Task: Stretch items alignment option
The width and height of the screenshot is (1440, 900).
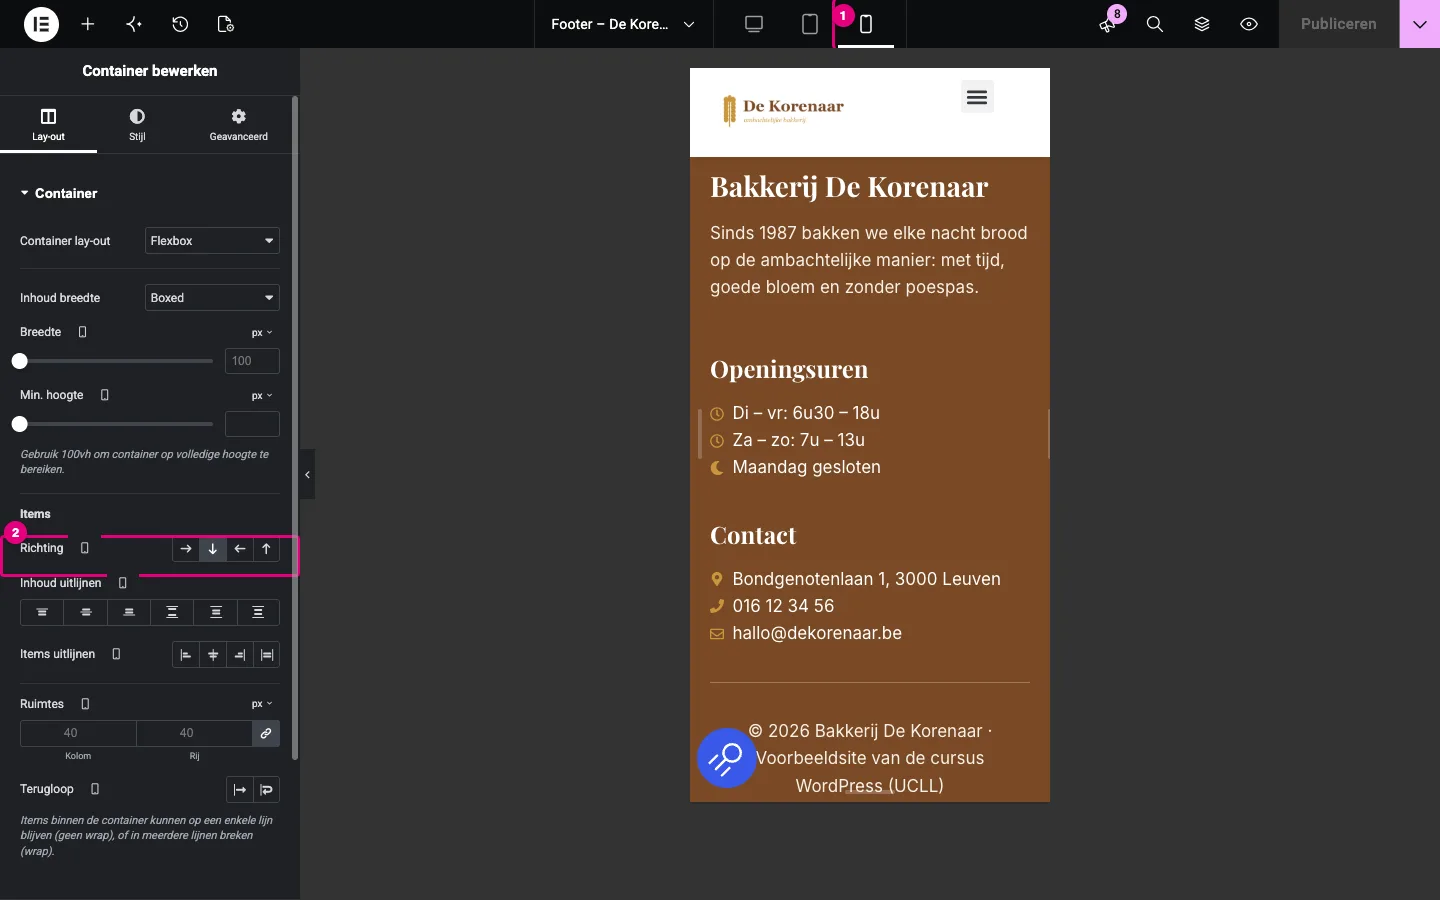Action: click(267, 655)
